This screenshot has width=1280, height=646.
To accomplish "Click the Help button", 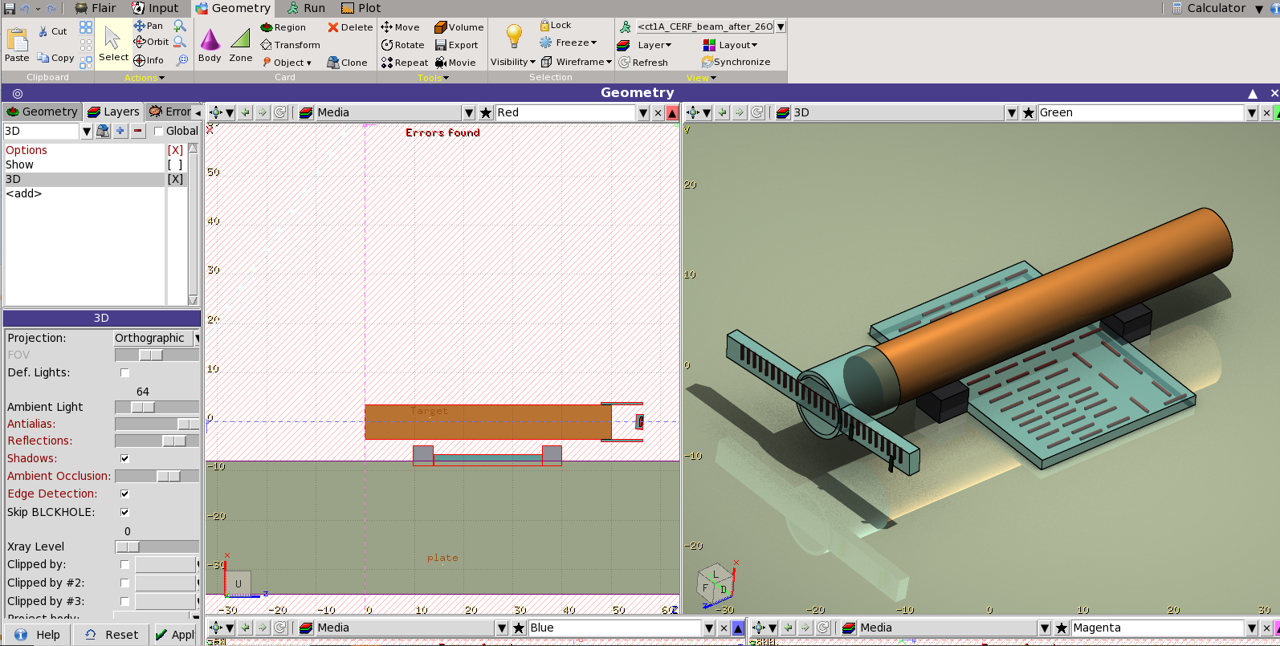I will click(39, 635).
